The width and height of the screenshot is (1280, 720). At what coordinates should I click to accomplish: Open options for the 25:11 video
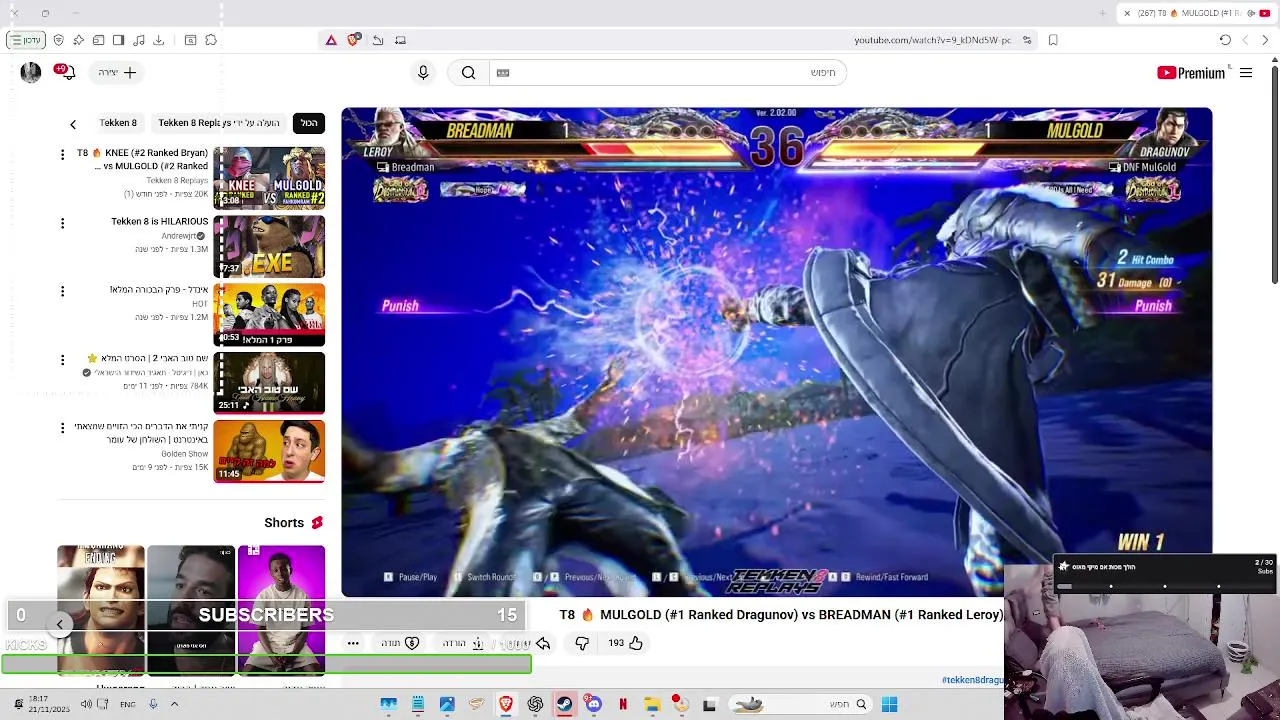62,359
